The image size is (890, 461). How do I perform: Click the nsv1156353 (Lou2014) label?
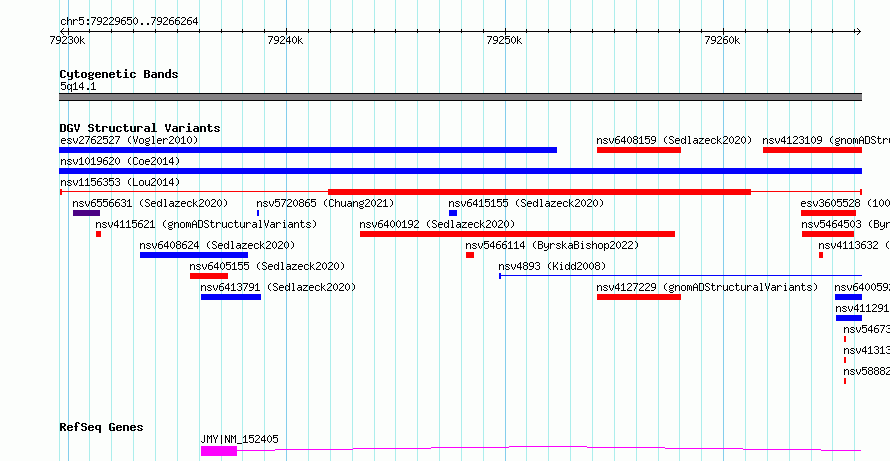click(120, 182)
